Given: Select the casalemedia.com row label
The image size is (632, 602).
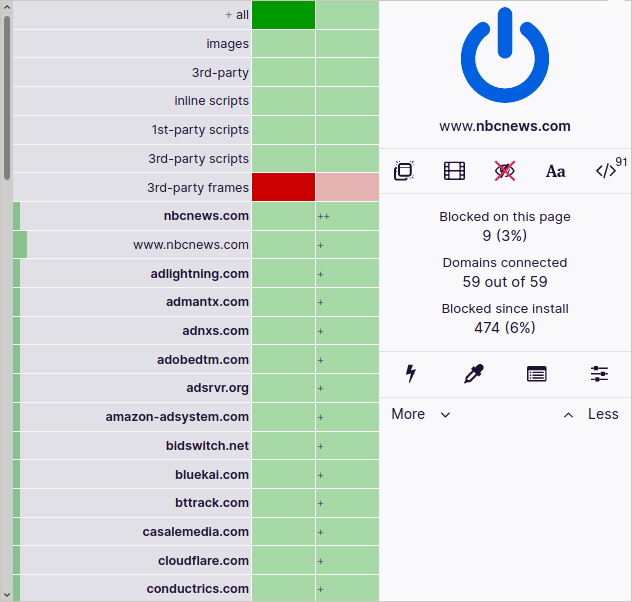Looking at the screenshot, I should point(132,532).
